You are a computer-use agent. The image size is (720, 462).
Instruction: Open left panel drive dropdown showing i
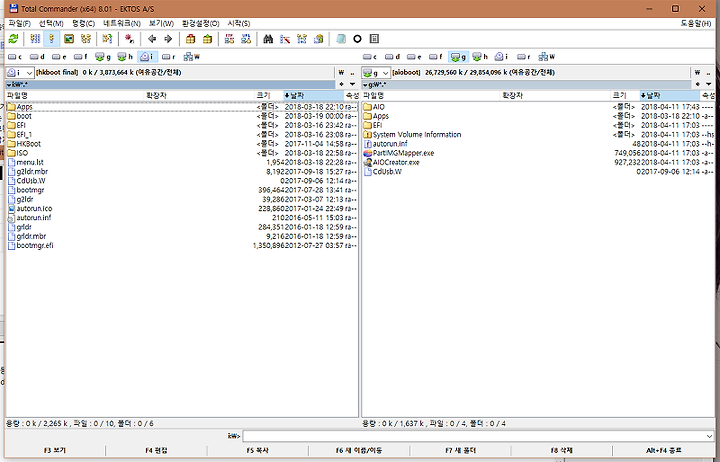coord(20,73)
